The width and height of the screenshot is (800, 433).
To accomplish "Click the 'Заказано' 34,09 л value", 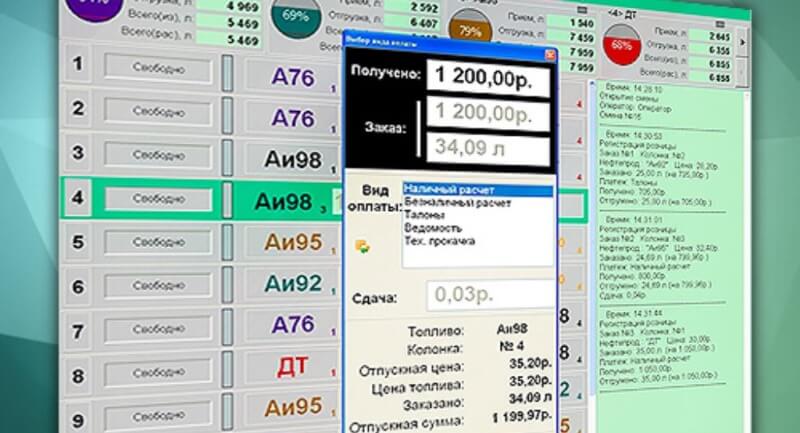I will 530,398.
